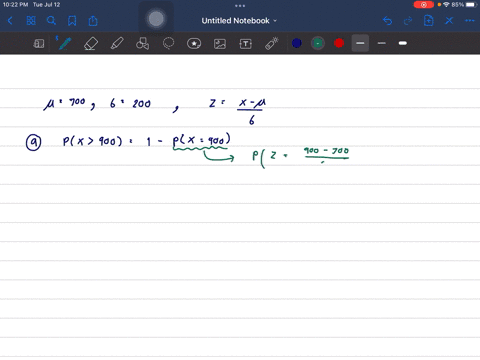Select the Text box tool
This screenshot has height=360, width=480.
tap(246, 44)
